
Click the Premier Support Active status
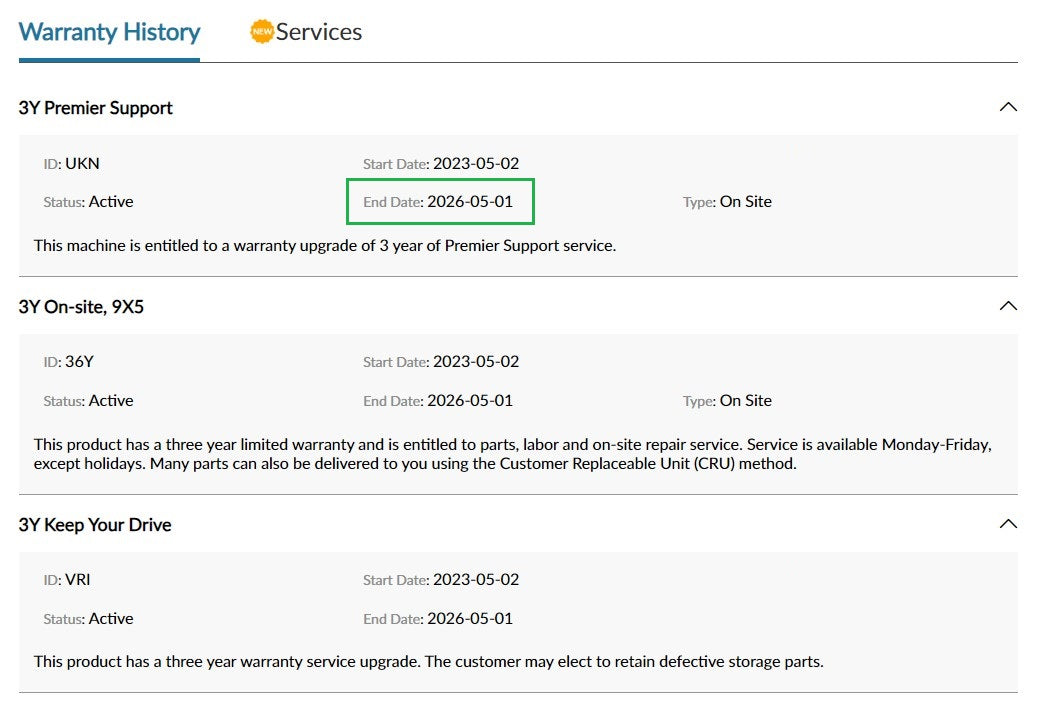110,201
